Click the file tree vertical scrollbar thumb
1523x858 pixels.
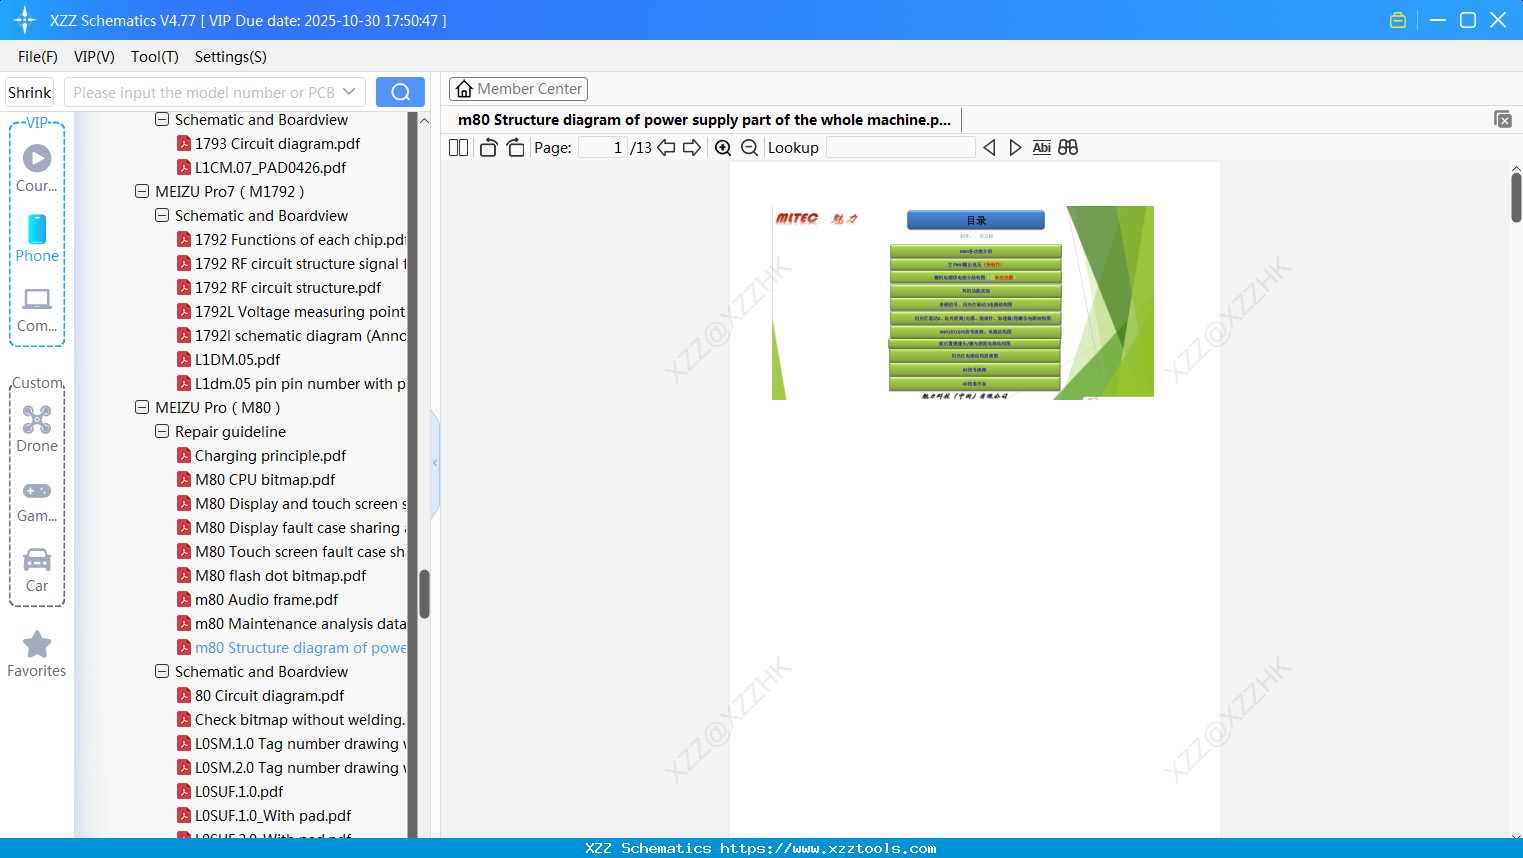pos(424,594)
